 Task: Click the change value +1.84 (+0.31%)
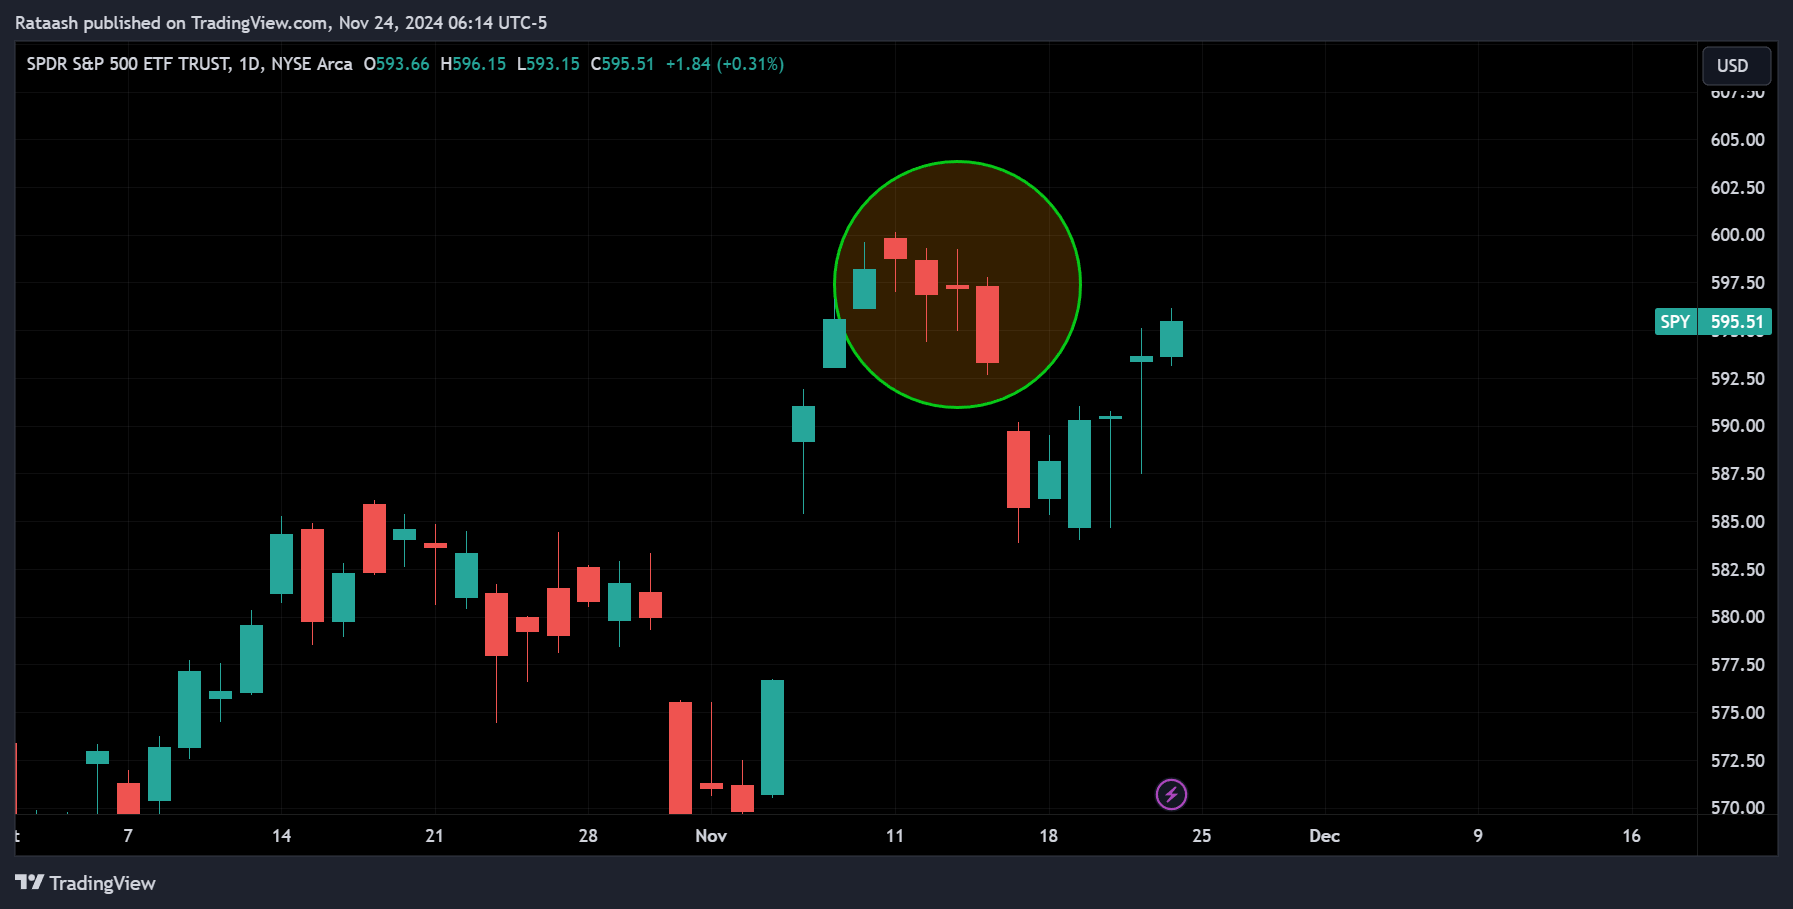(725, 64)
